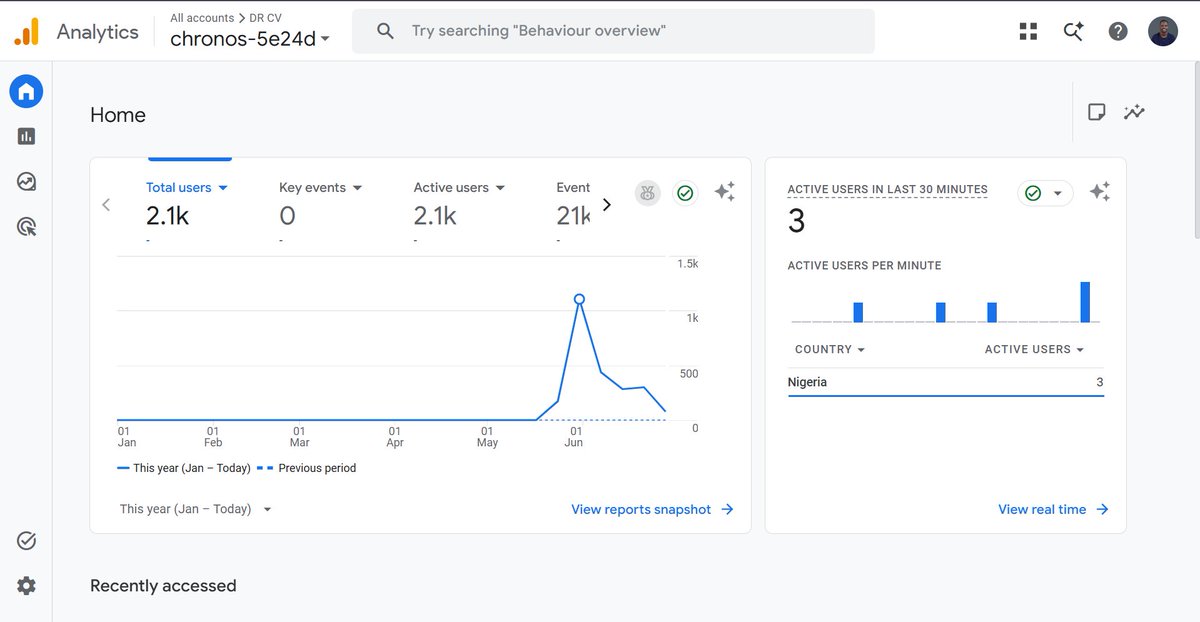Image resolution: width=1200 pixels, height=622 pixels.
Task: Click the magnifier icon in search bar
Action: [x=385, y=31]
